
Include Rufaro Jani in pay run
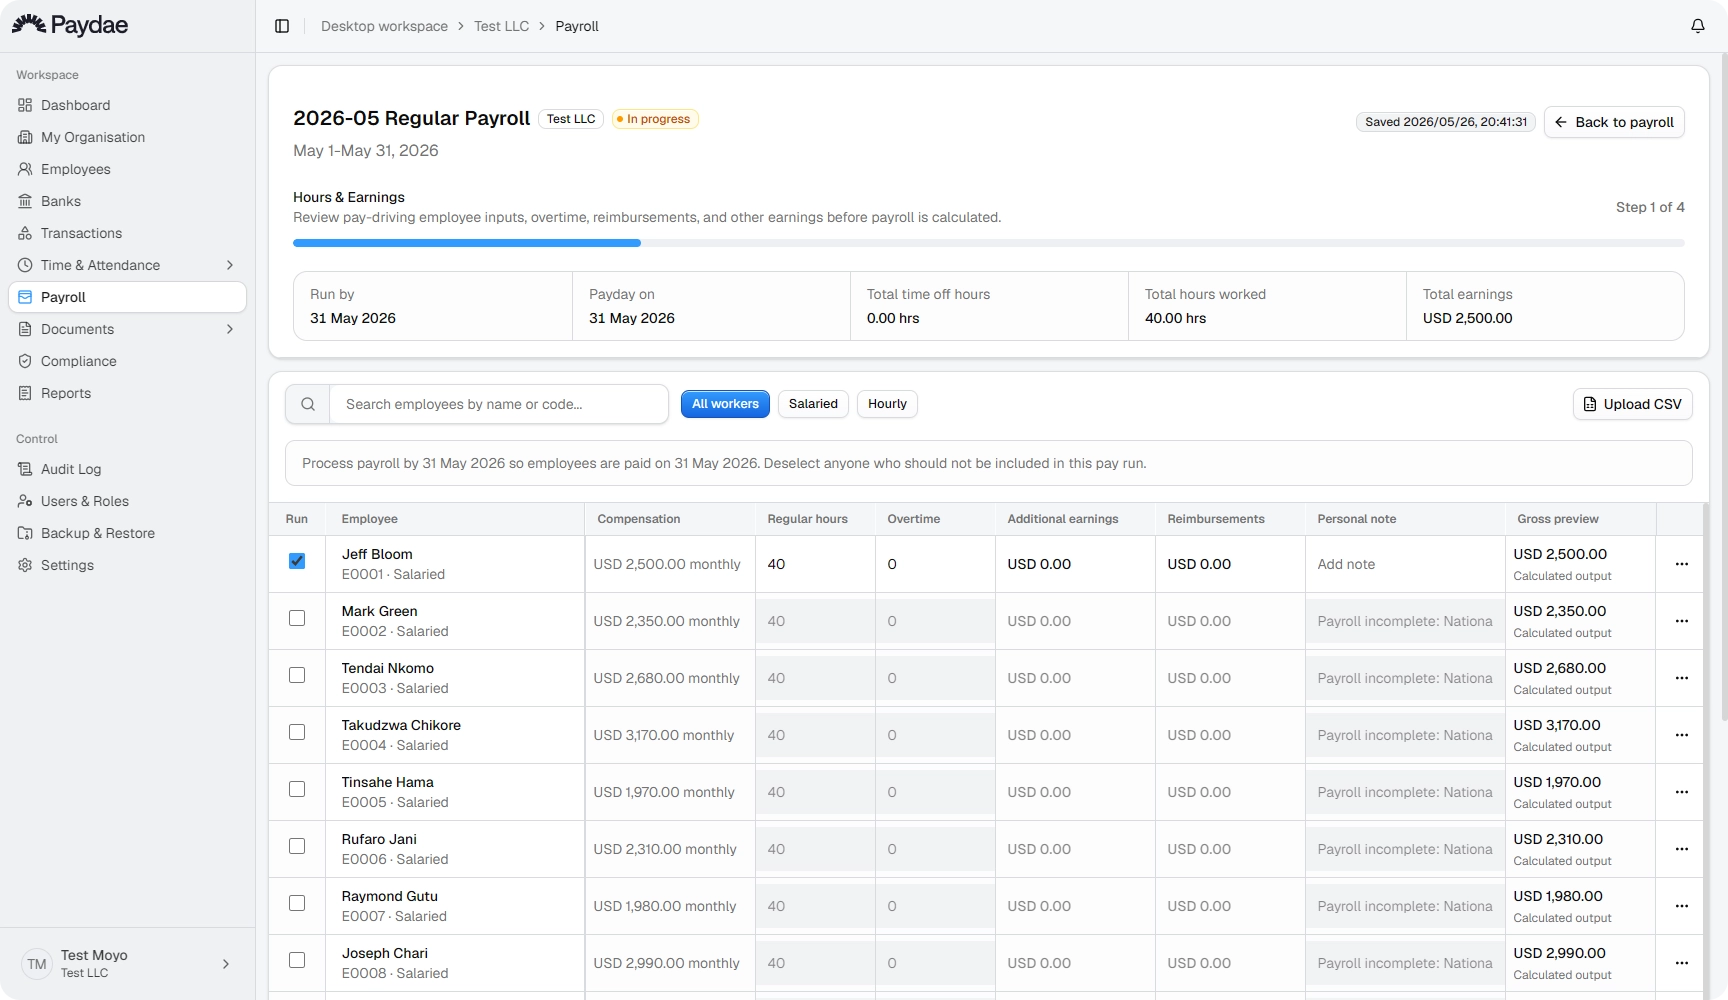point(297,846)
